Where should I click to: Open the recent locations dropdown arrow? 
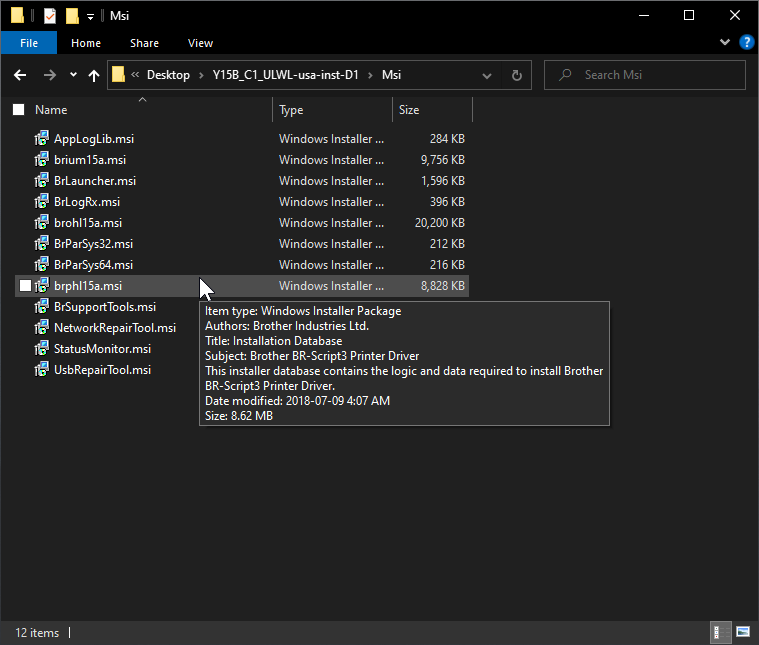(73, 75)
